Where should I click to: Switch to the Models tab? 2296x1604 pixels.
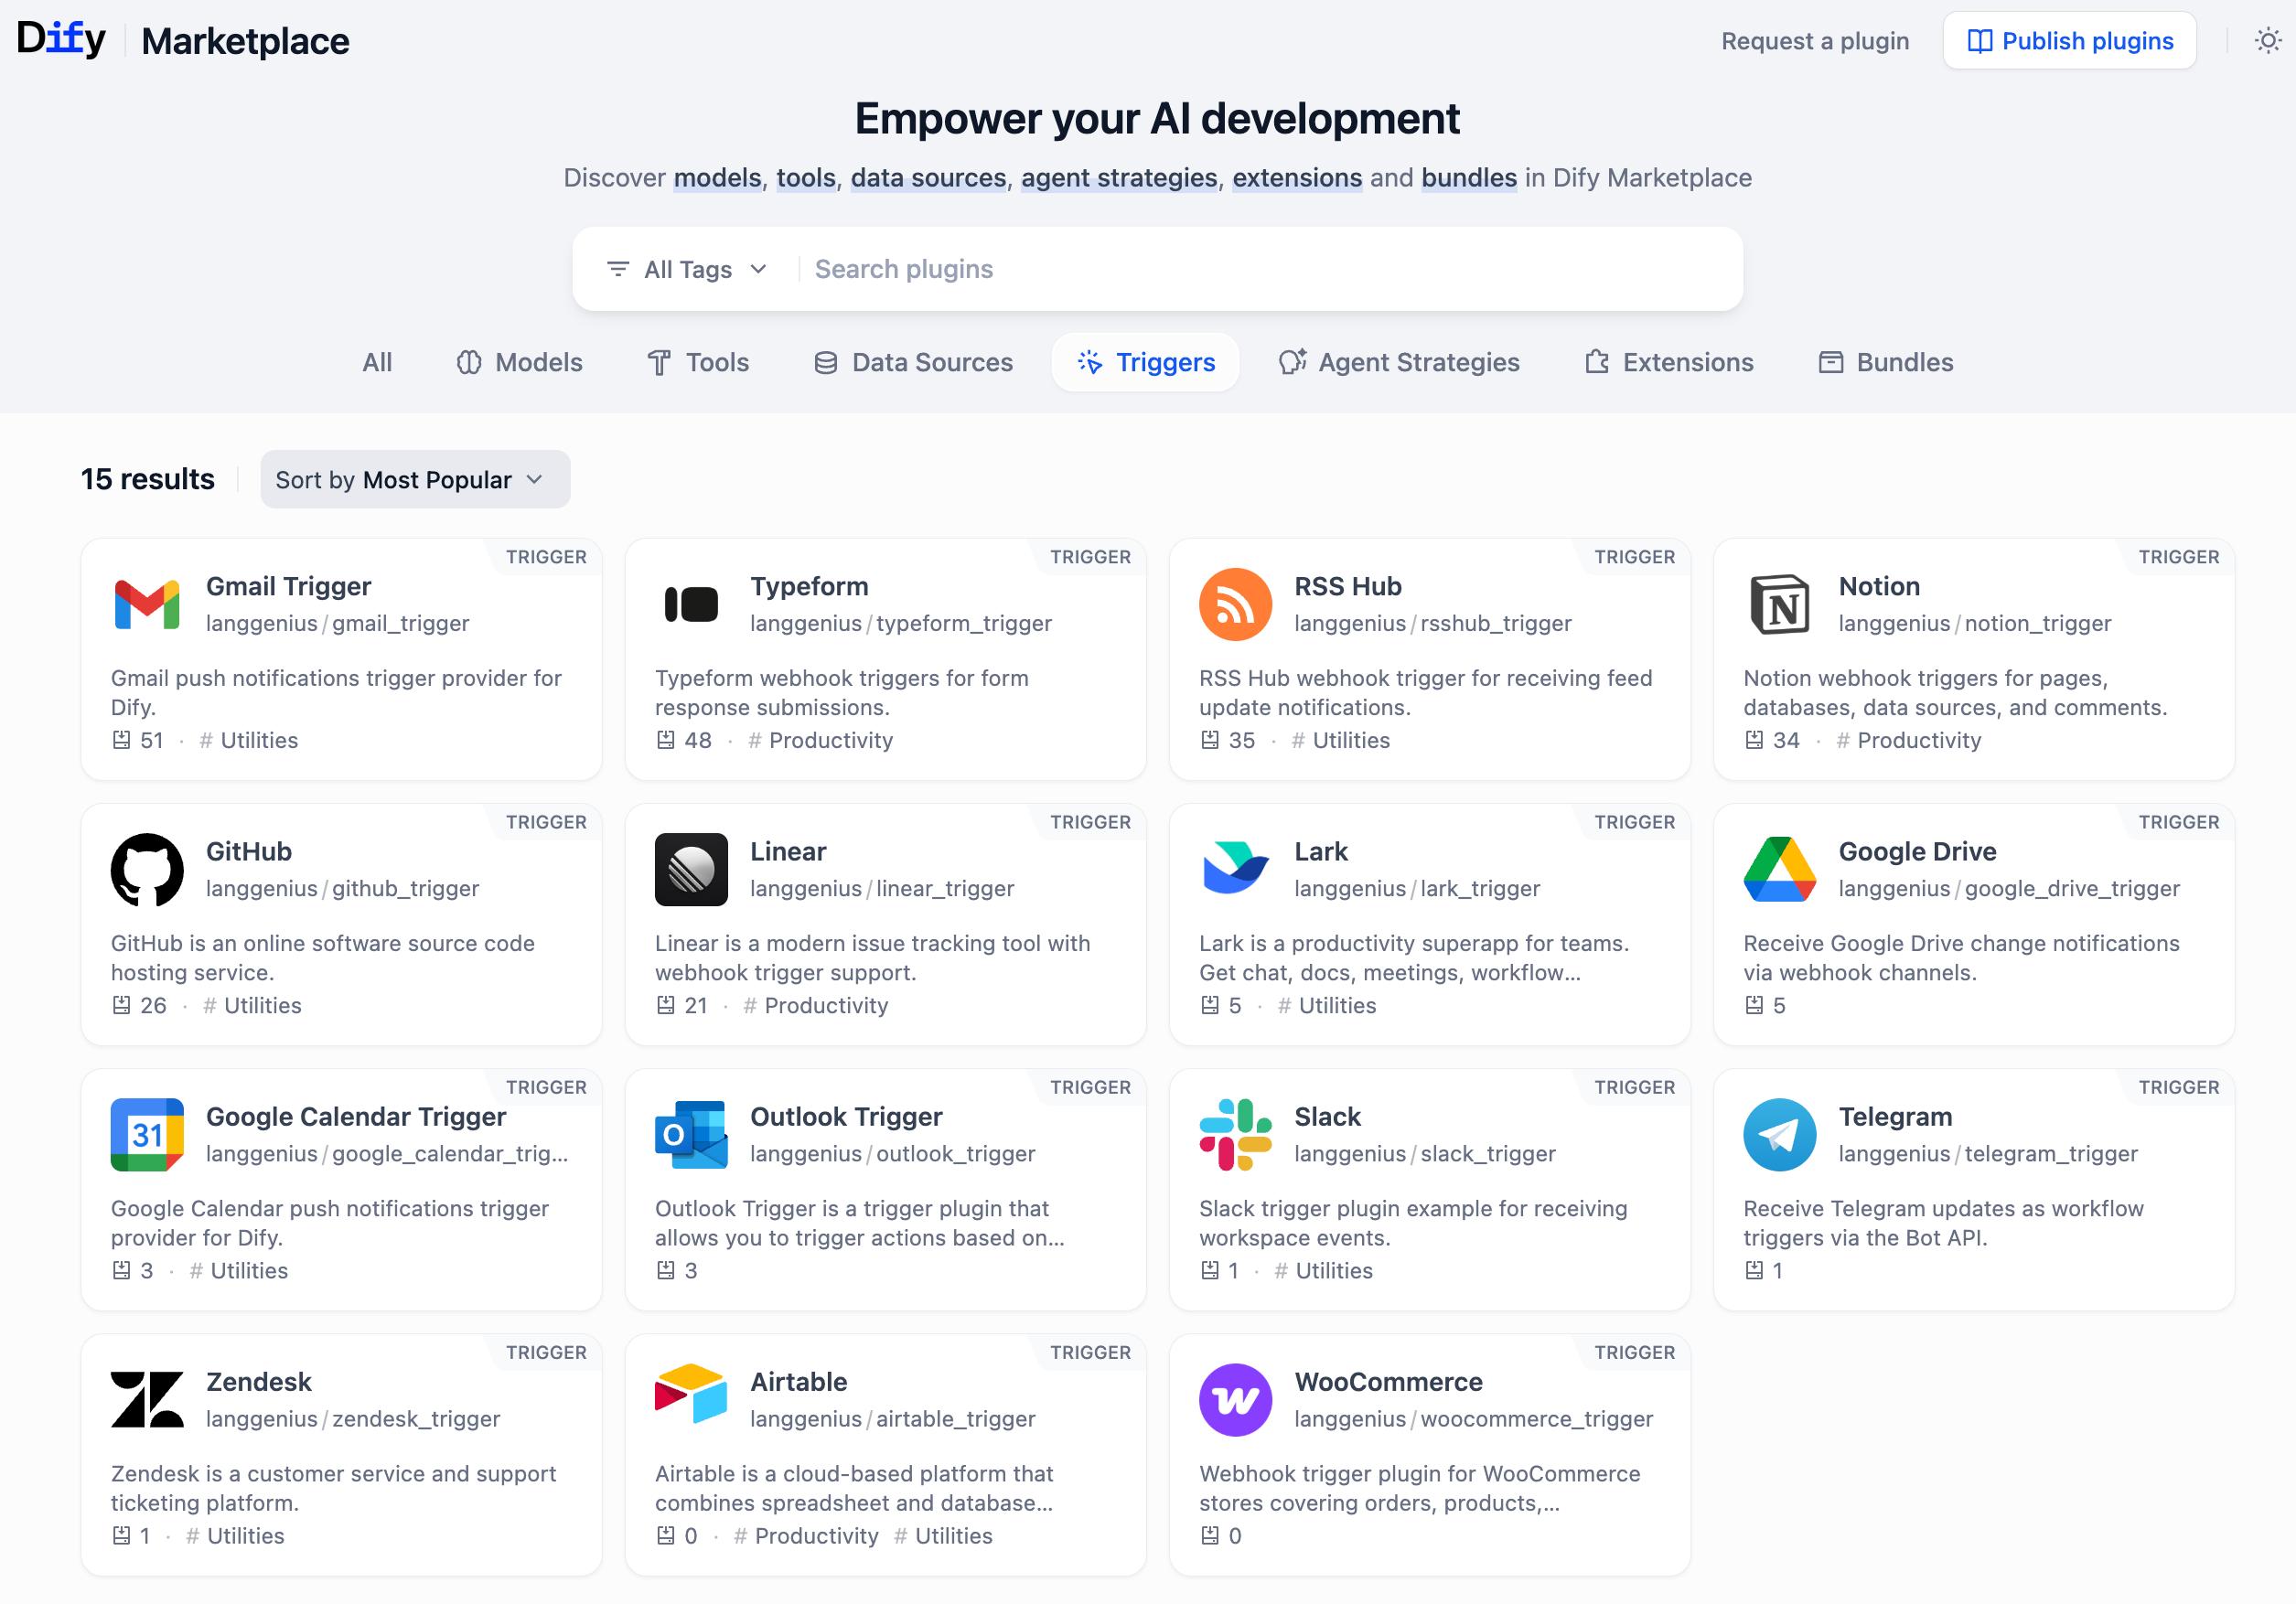coord(519,362)
